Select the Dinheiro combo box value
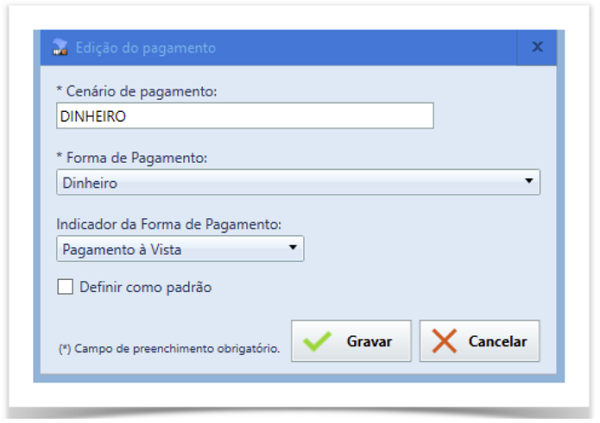 (x=90, y=182)
